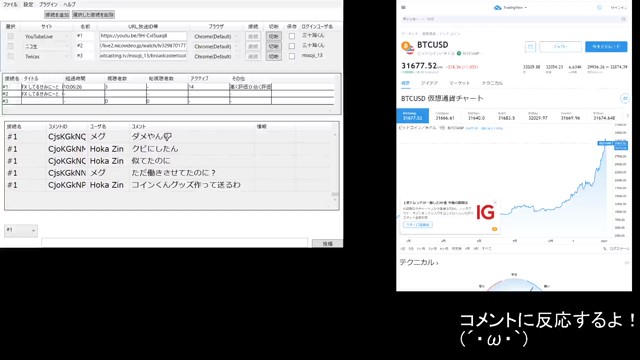Open the プラグイン menu

click(x=48, y=4)
